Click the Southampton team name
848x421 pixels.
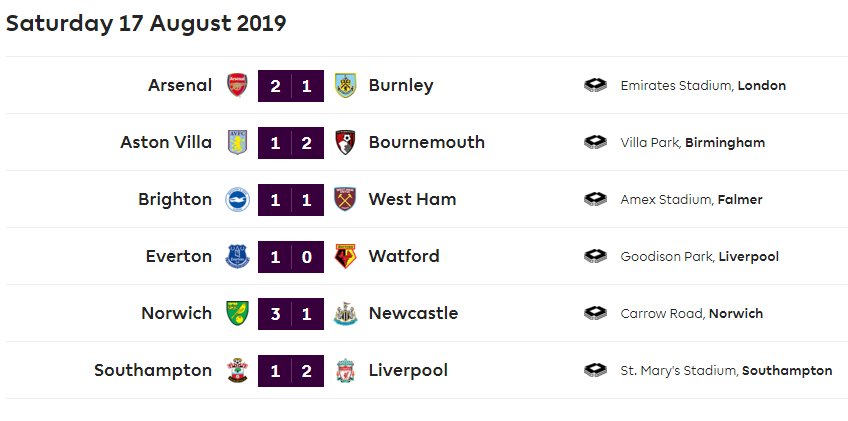153,370
